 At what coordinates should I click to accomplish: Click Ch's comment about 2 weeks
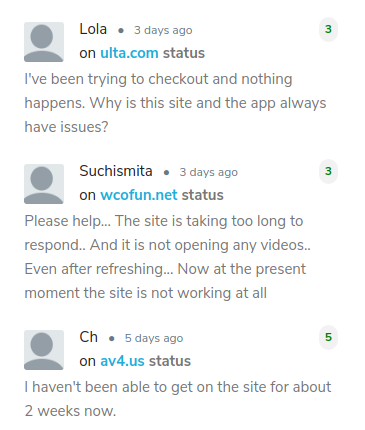[178, 399]
